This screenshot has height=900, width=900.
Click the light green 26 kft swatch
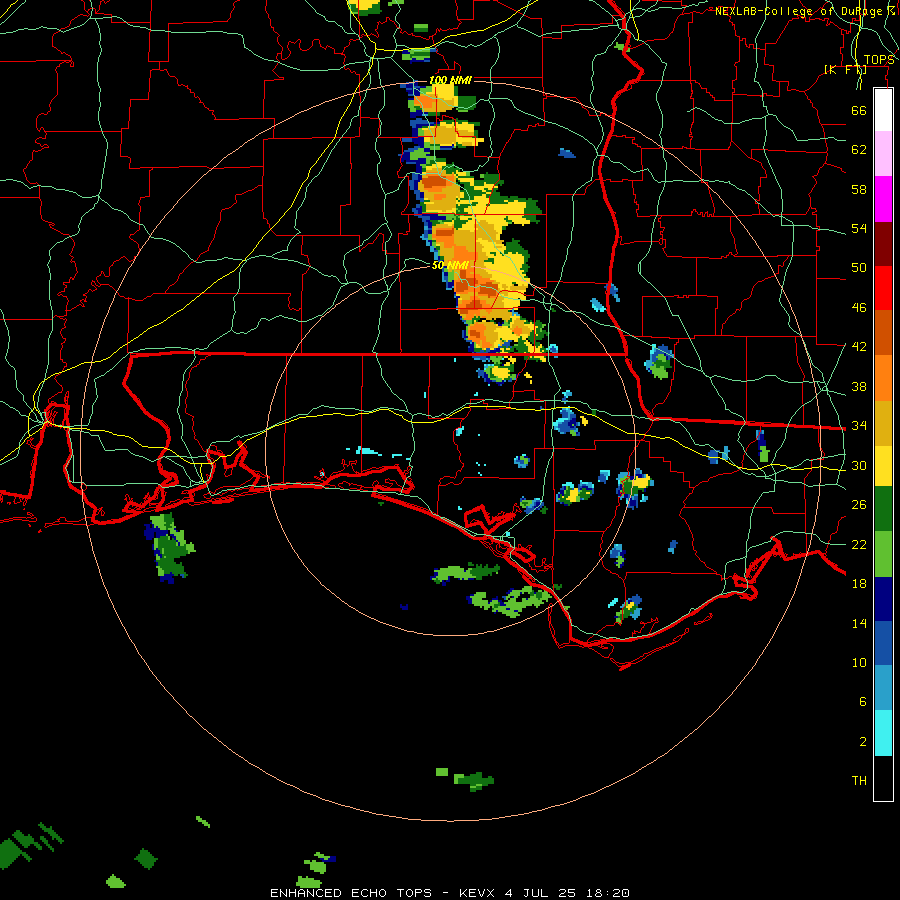[883, 554]
